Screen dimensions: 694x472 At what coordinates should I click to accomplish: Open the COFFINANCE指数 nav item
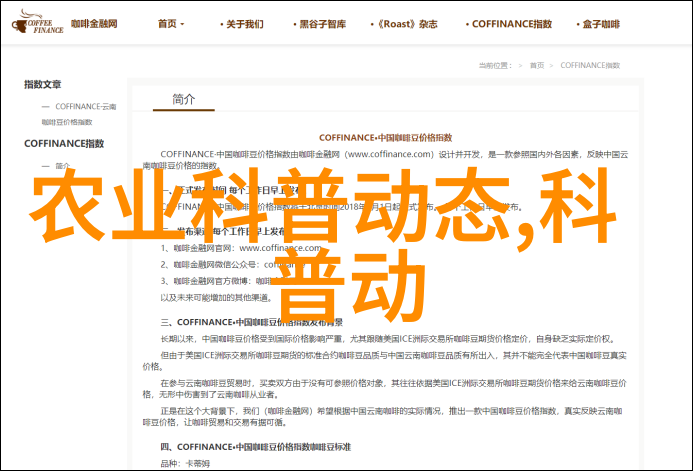tap(509, 24)
